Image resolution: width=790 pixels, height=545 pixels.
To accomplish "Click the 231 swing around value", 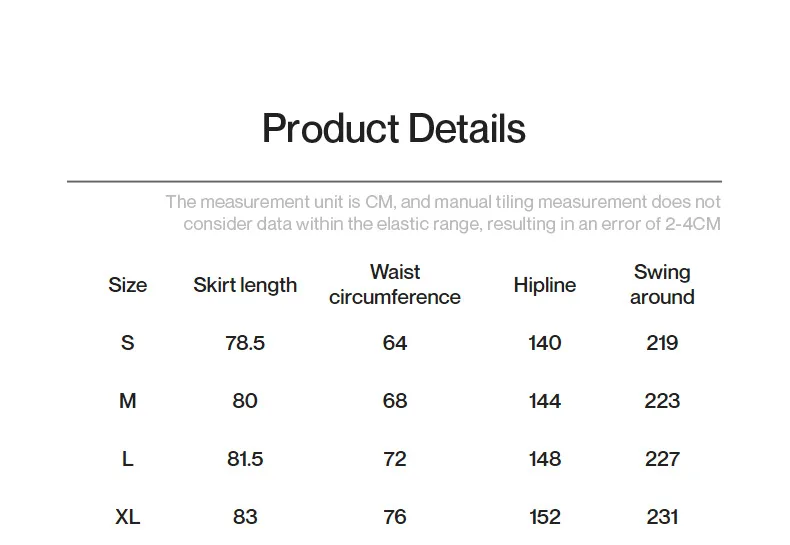I will coord(662,517).
